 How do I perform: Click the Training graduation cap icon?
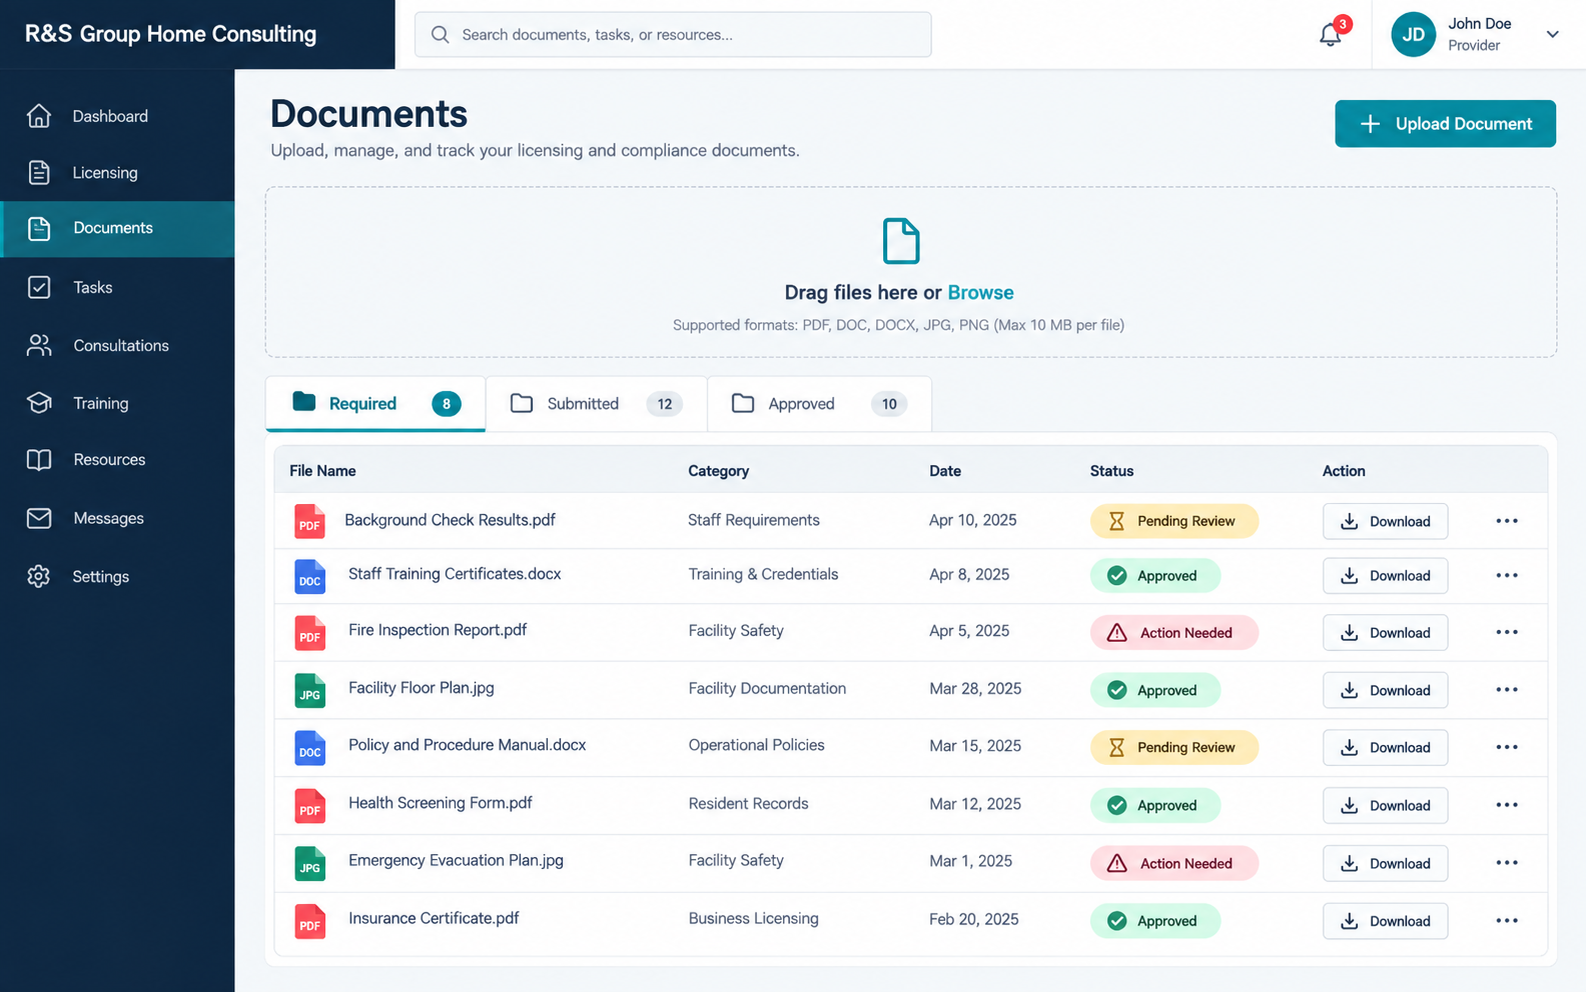[39, 403]
